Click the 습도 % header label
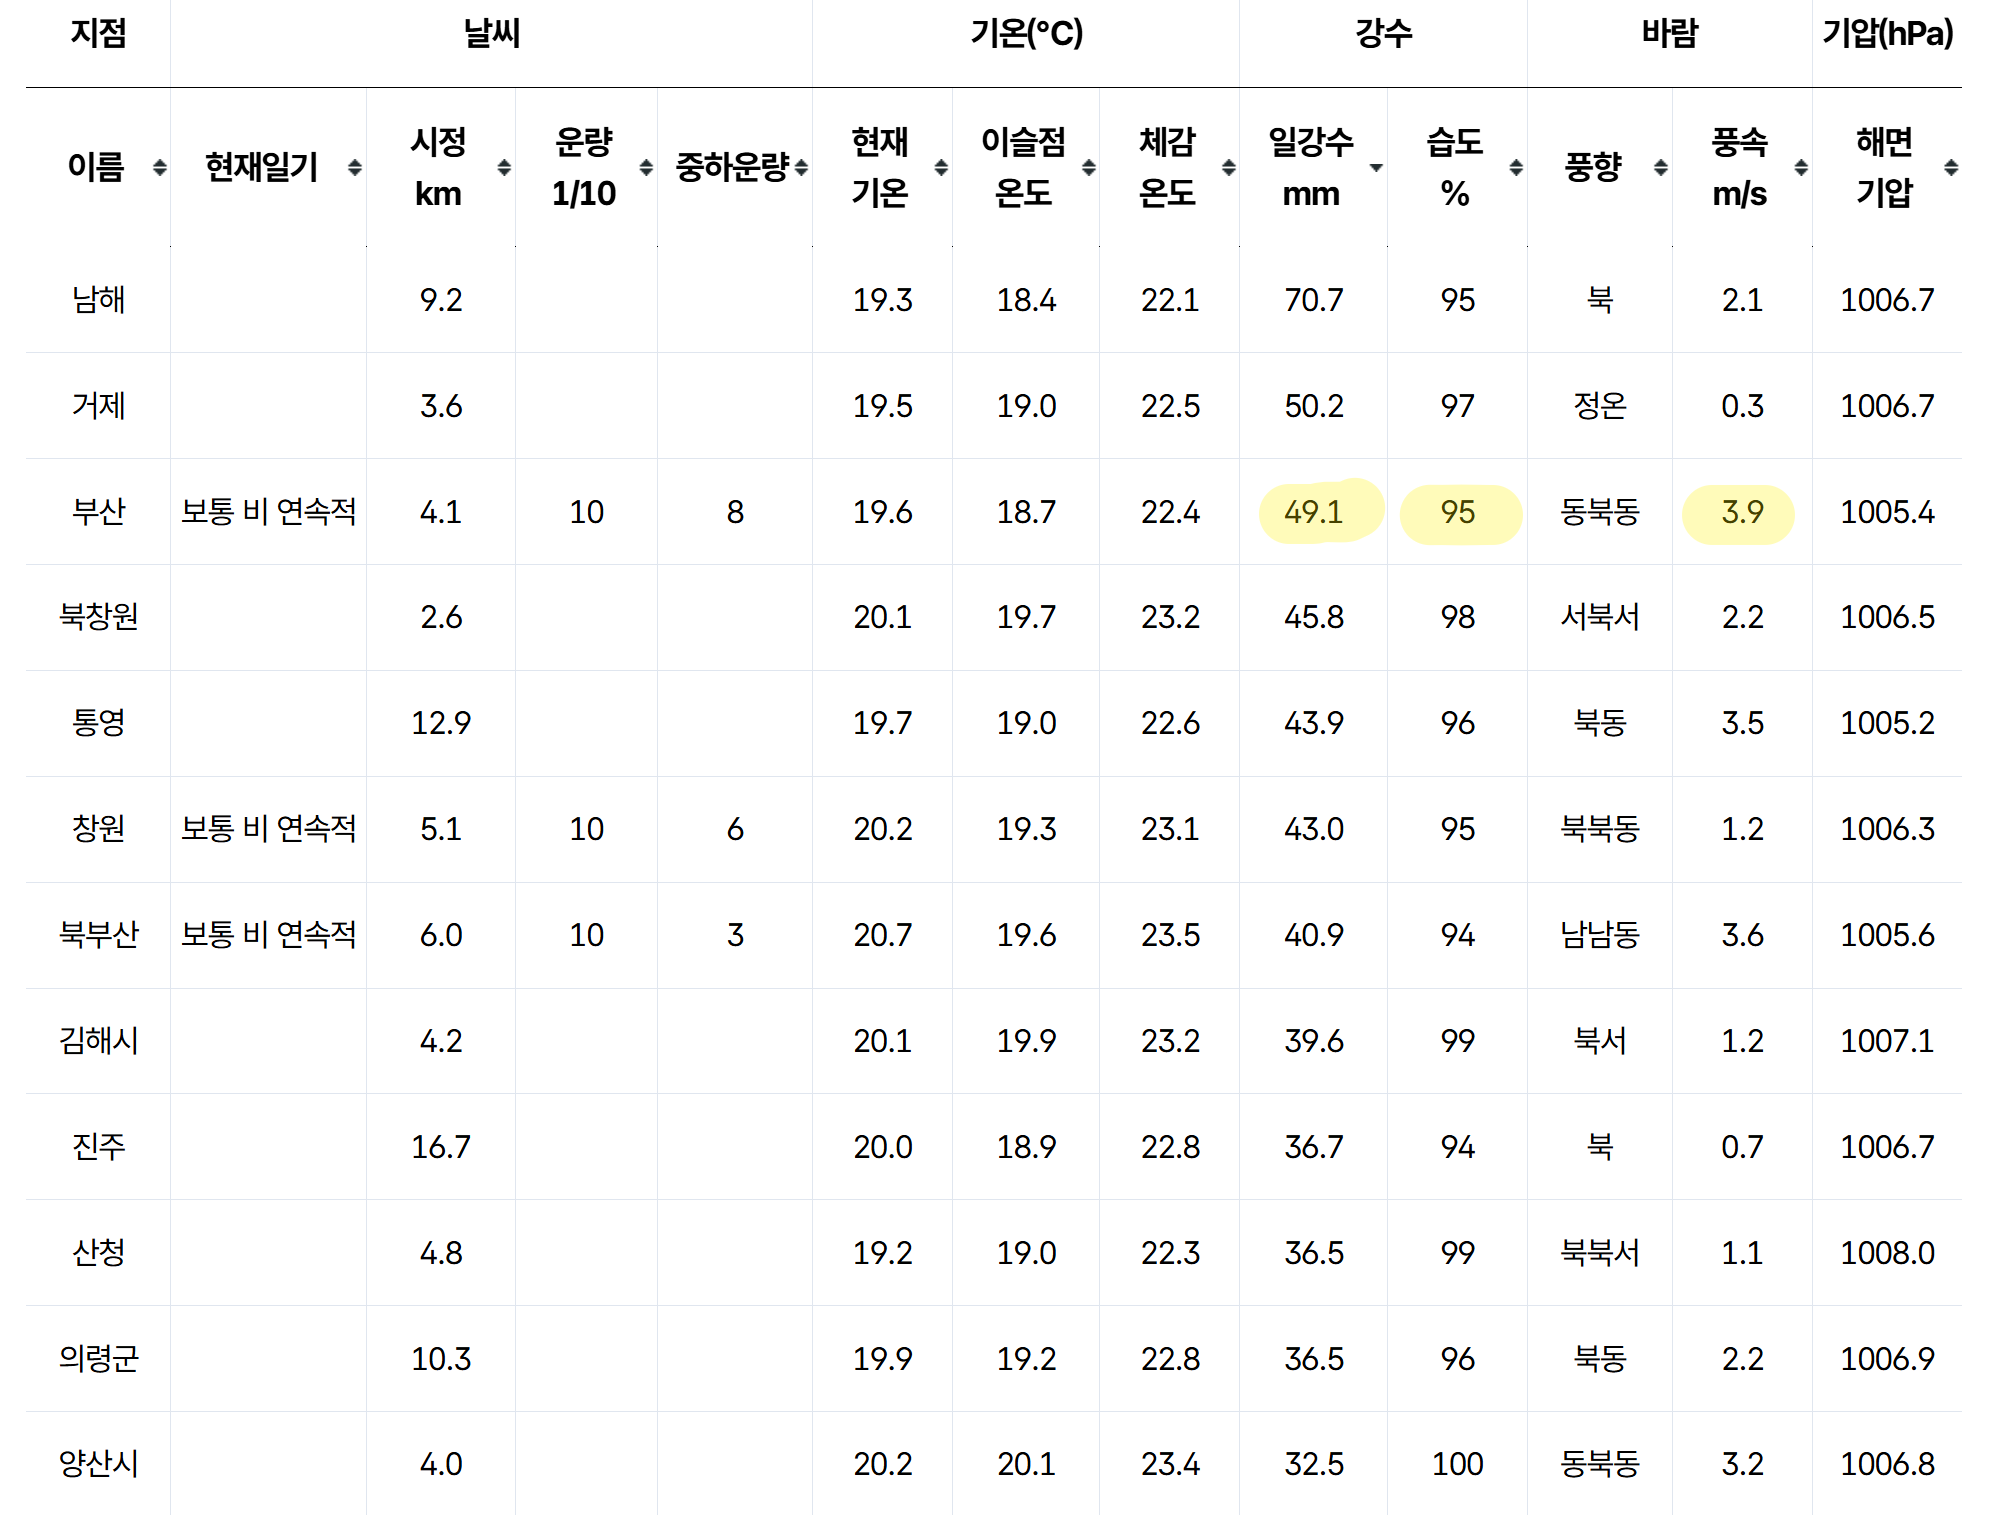2006x1515 pixels. pos(1455,167)
